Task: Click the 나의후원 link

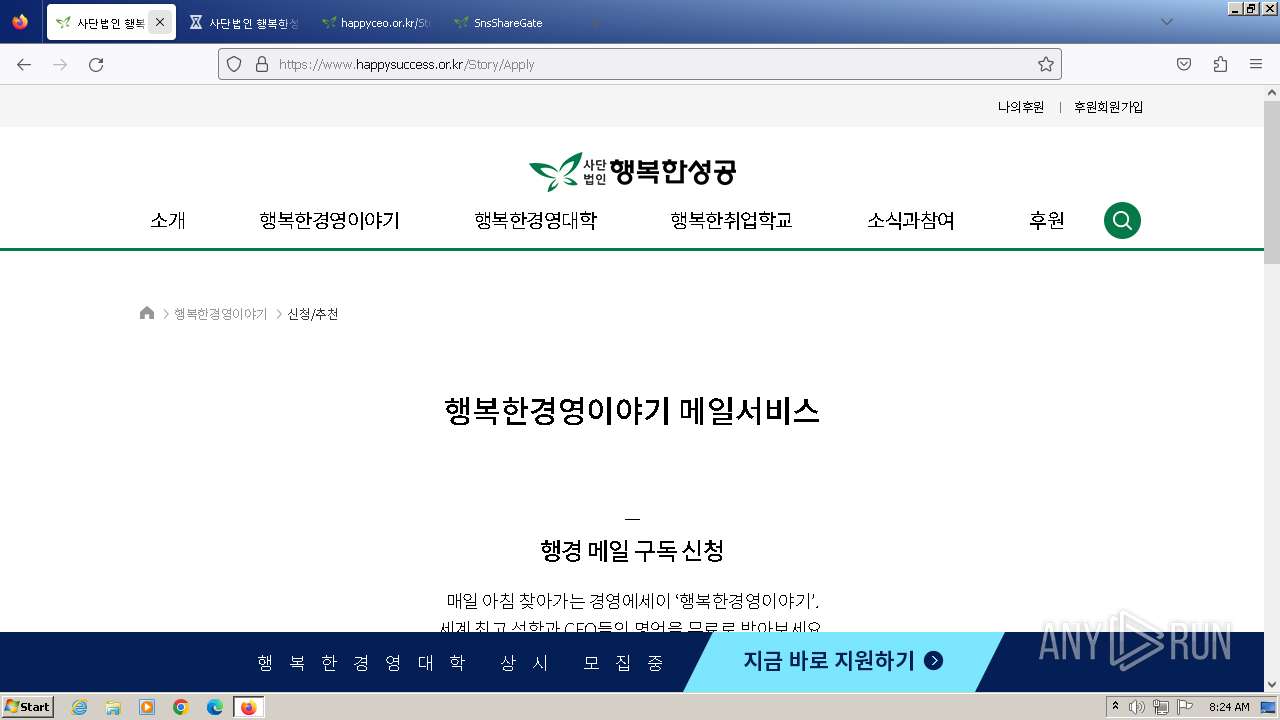Action: pyautogui.click(x=1021, y=107)
